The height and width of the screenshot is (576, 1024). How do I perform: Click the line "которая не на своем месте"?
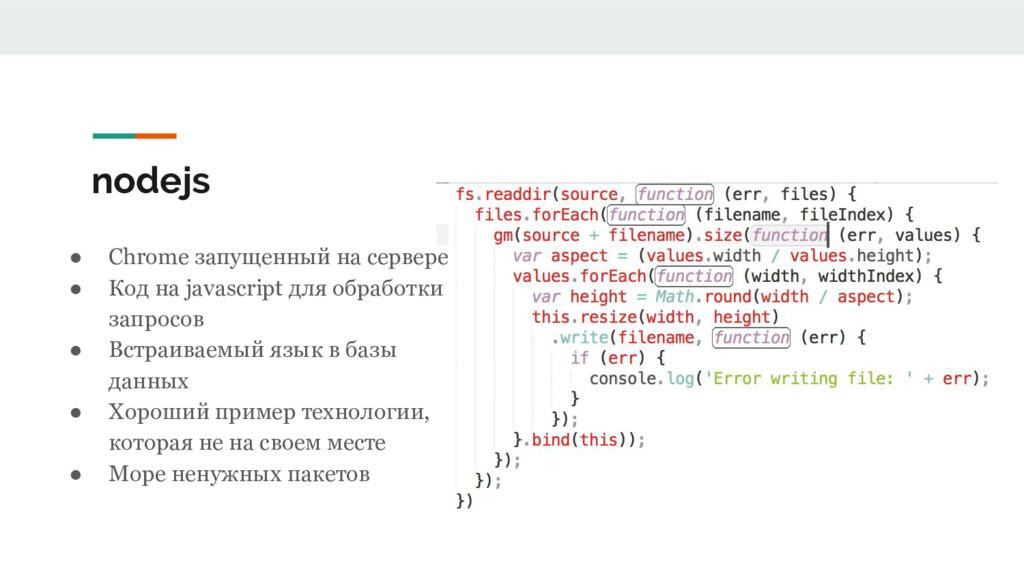click(247, 443)
